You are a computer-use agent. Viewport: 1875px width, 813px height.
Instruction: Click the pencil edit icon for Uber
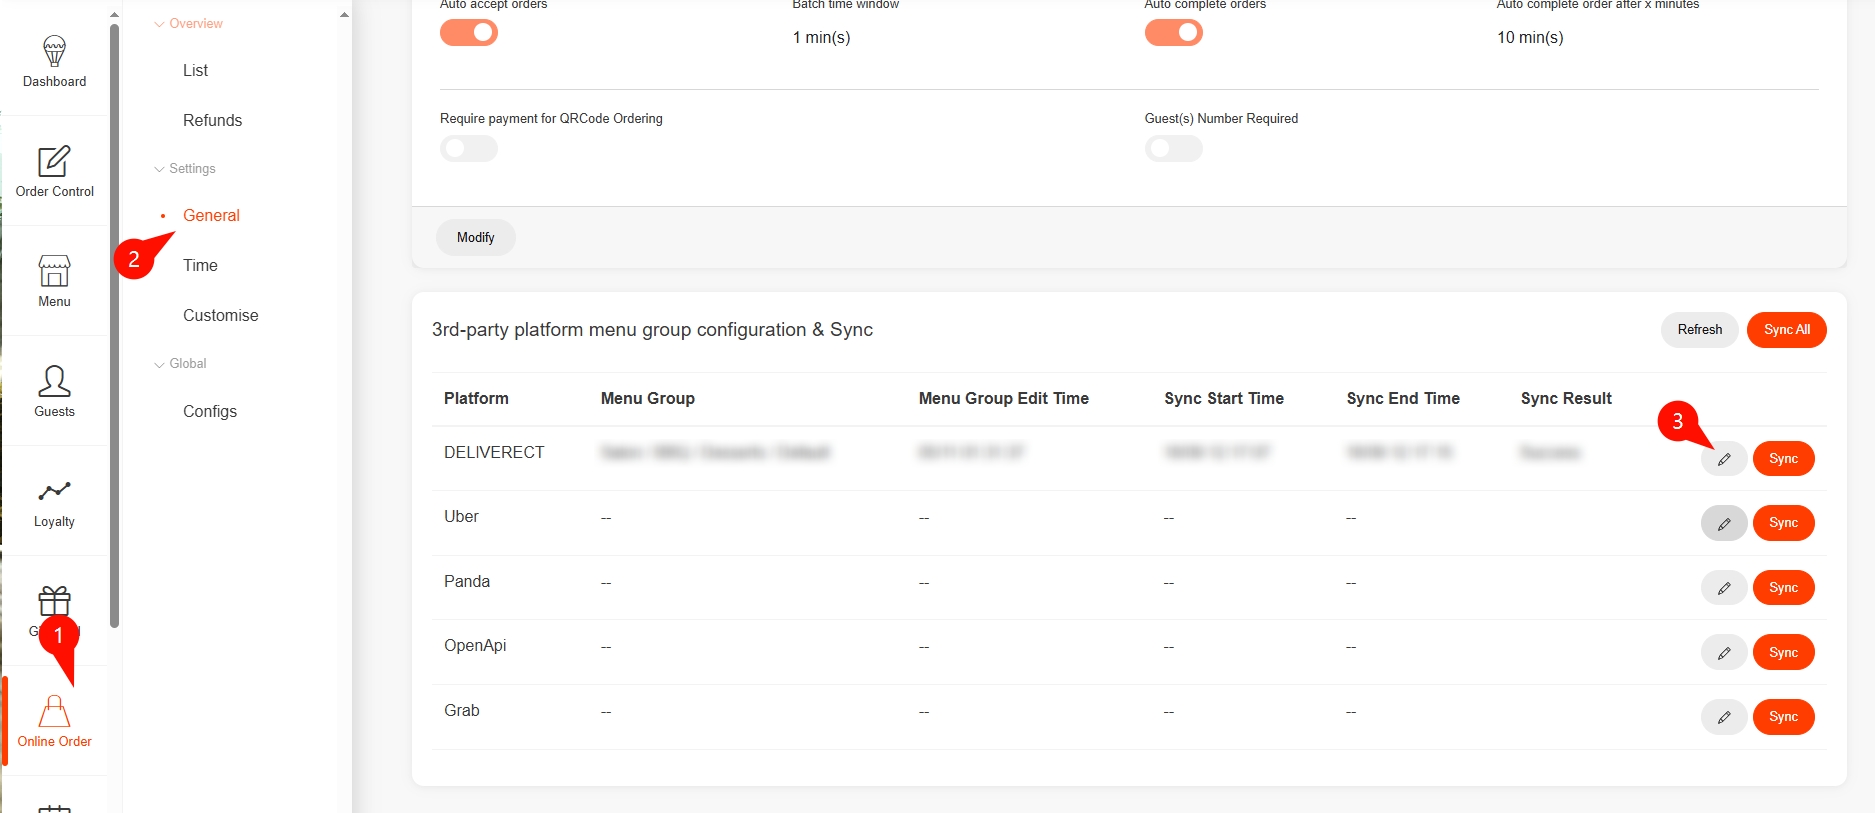pos(1723,523)
